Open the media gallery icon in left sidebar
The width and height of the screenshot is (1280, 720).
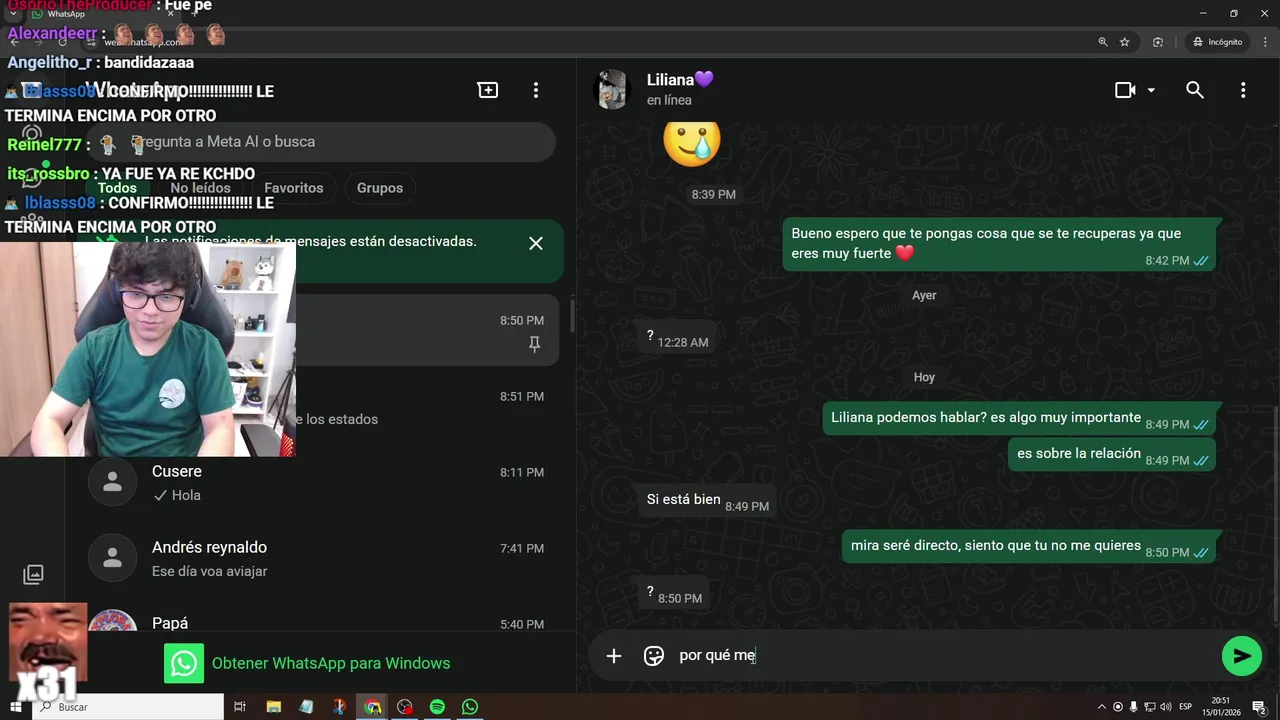click(x=33, y=574)
